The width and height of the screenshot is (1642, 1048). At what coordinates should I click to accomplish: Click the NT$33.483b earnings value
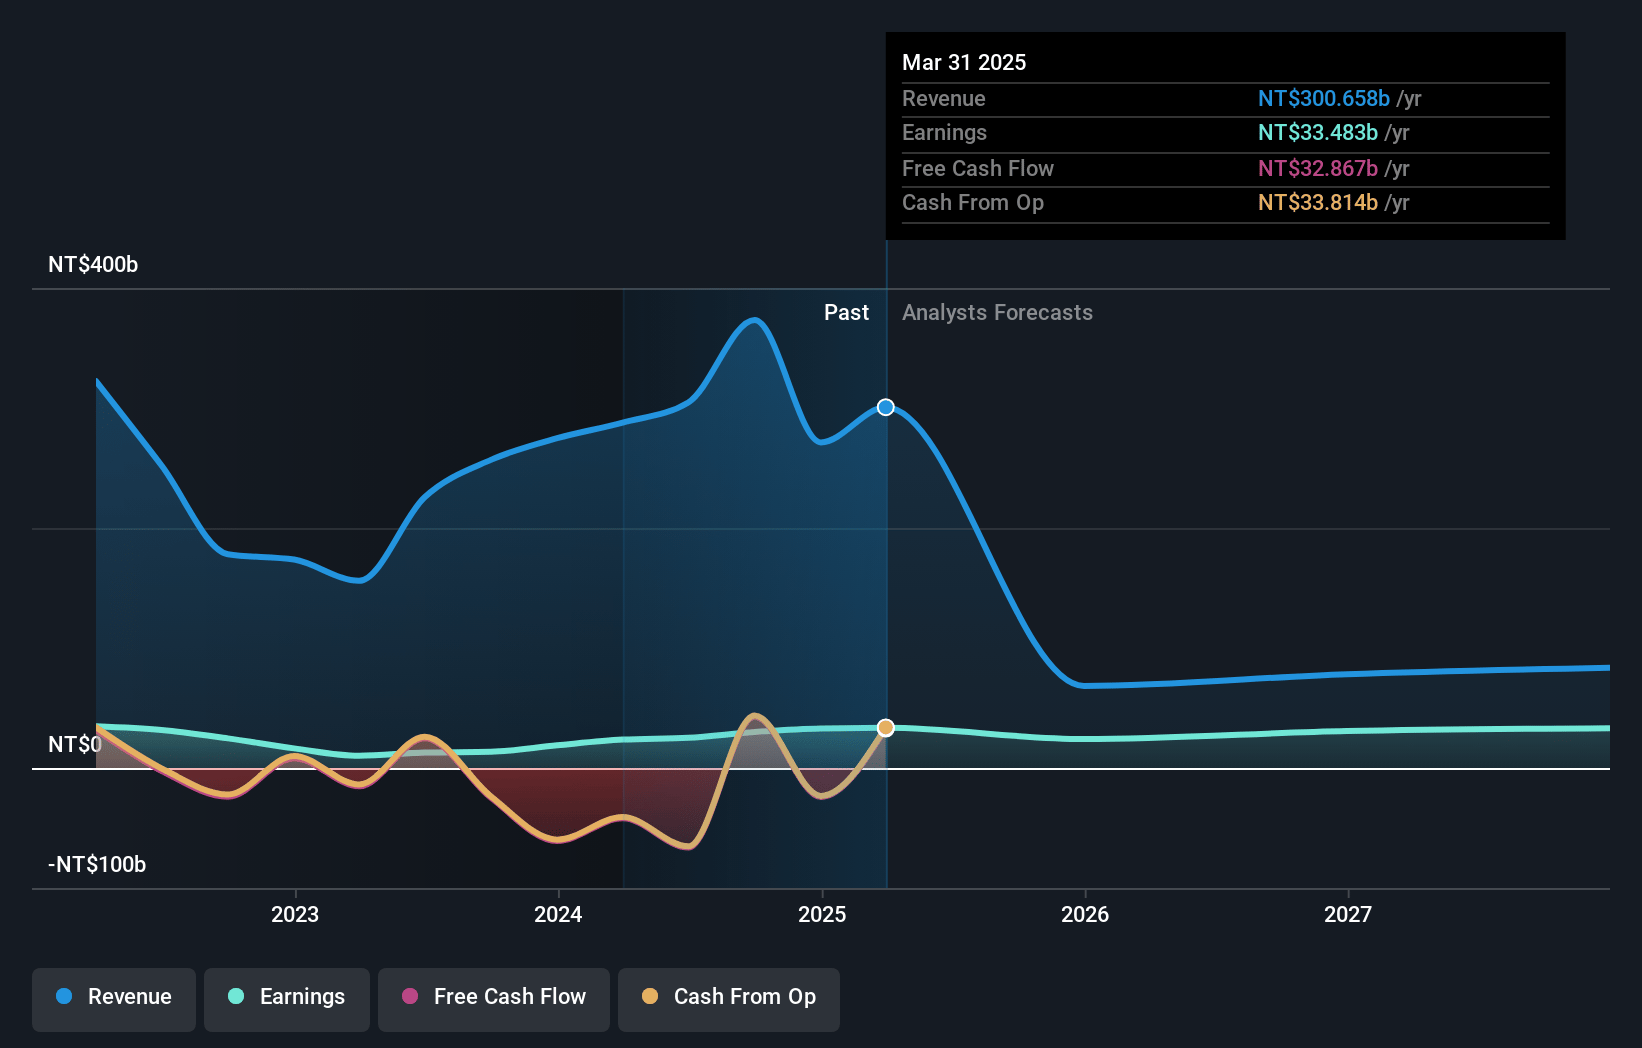[1318, 133]
